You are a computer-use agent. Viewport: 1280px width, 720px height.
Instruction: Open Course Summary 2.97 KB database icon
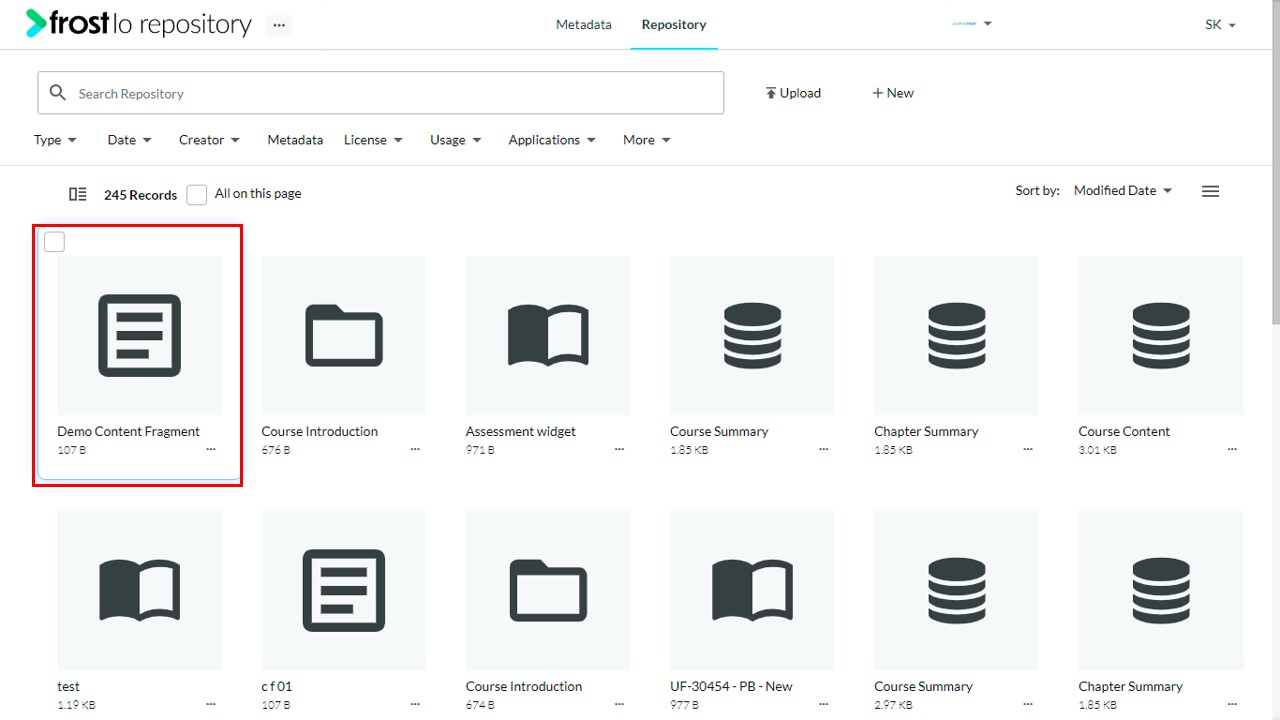click(x=956, y=590)
